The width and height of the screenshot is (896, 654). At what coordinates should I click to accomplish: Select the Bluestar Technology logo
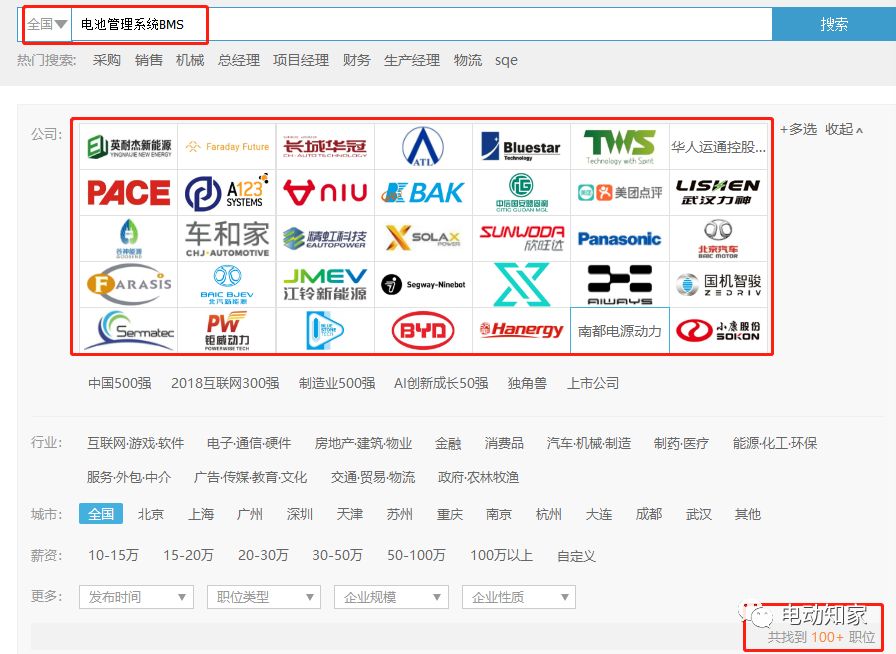(x=521, y=146)
